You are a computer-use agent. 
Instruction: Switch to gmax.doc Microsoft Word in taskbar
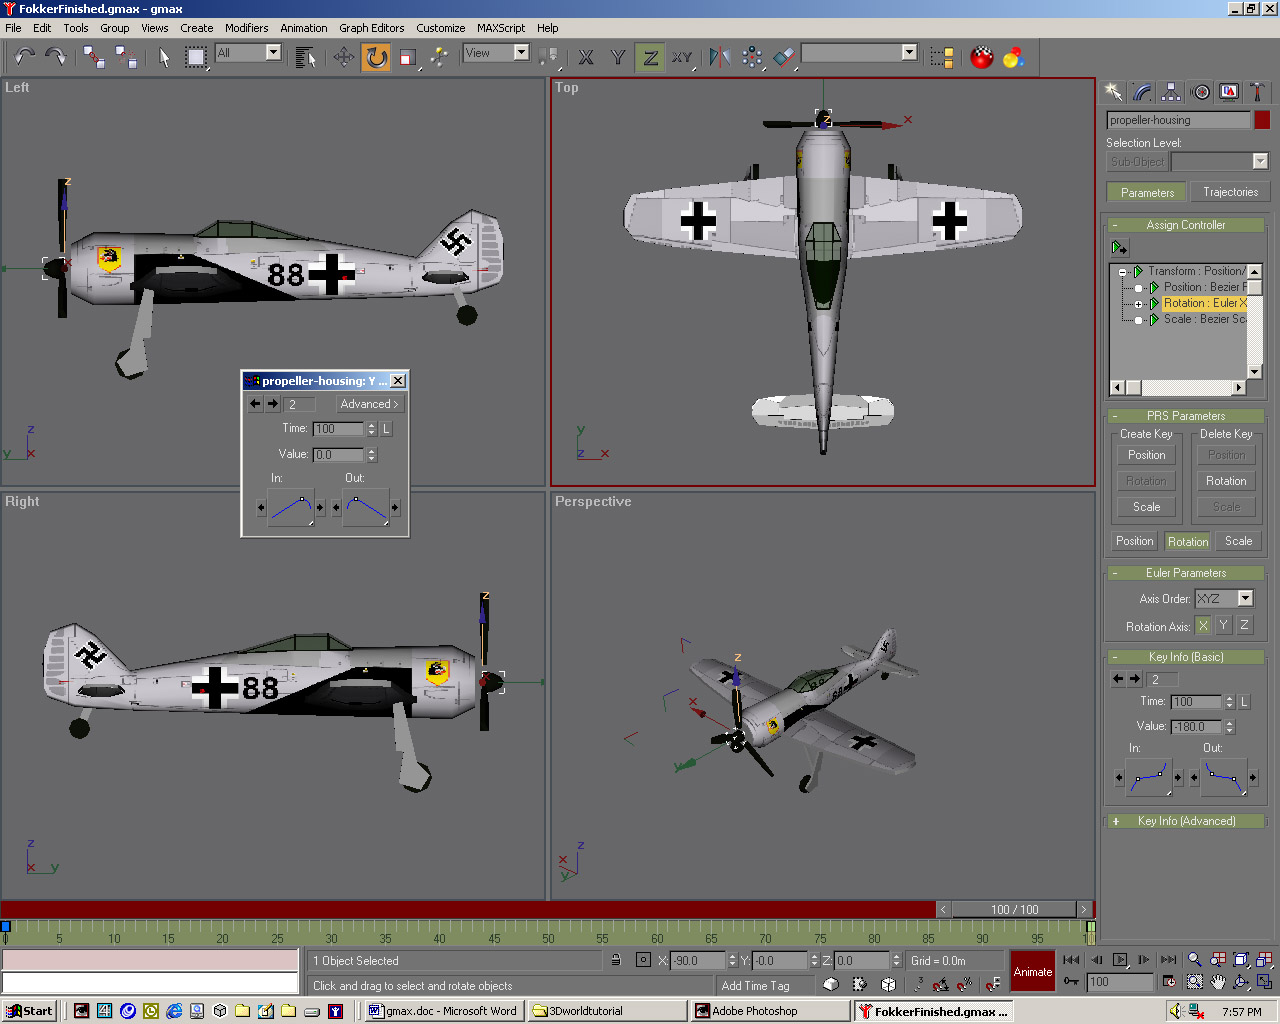coord(442,1011)
